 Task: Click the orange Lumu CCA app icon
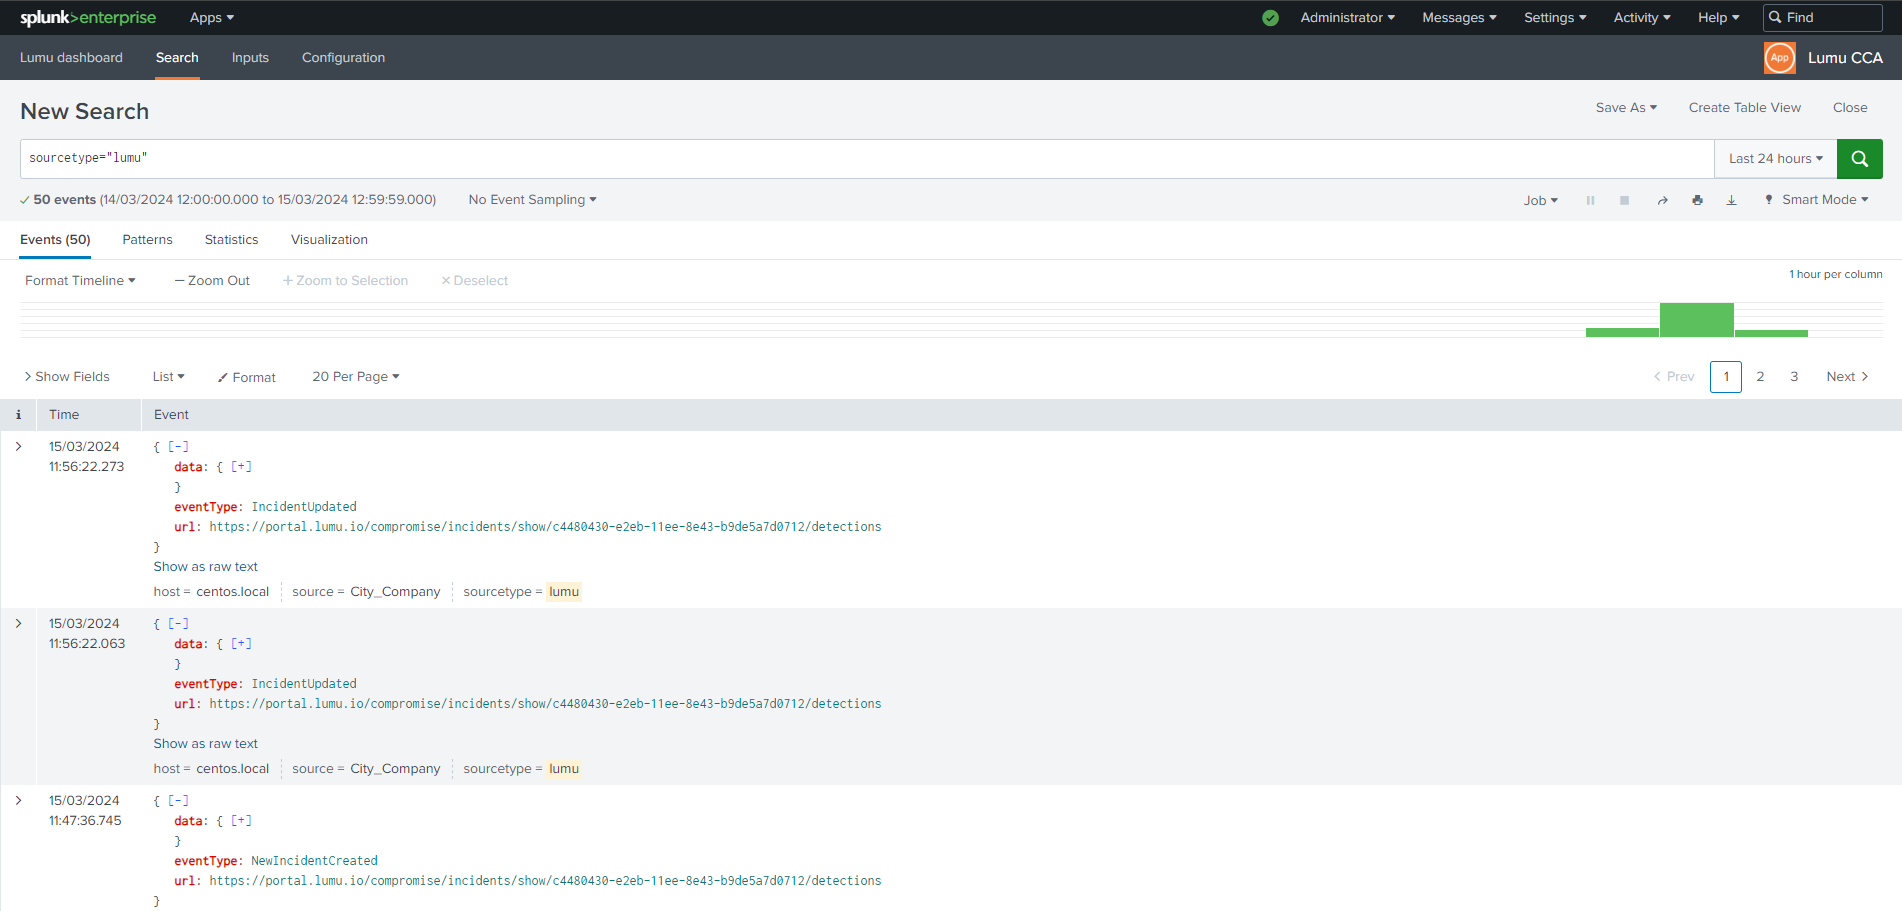point(1779,58)
